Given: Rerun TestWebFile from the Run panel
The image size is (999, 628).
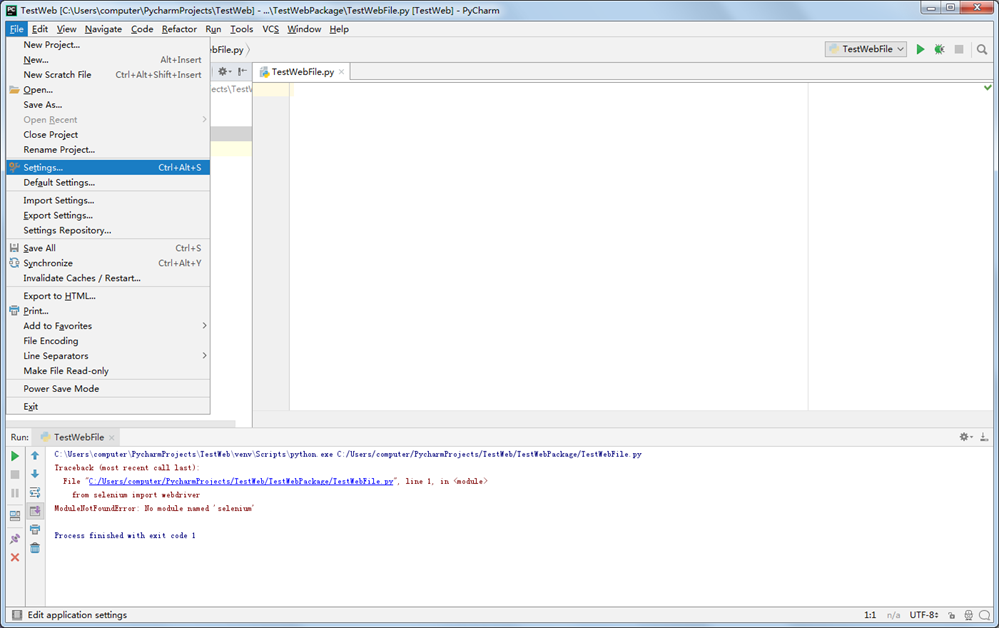Looking at the screenshot, I should pyautogui.click(x=15, y=456).
